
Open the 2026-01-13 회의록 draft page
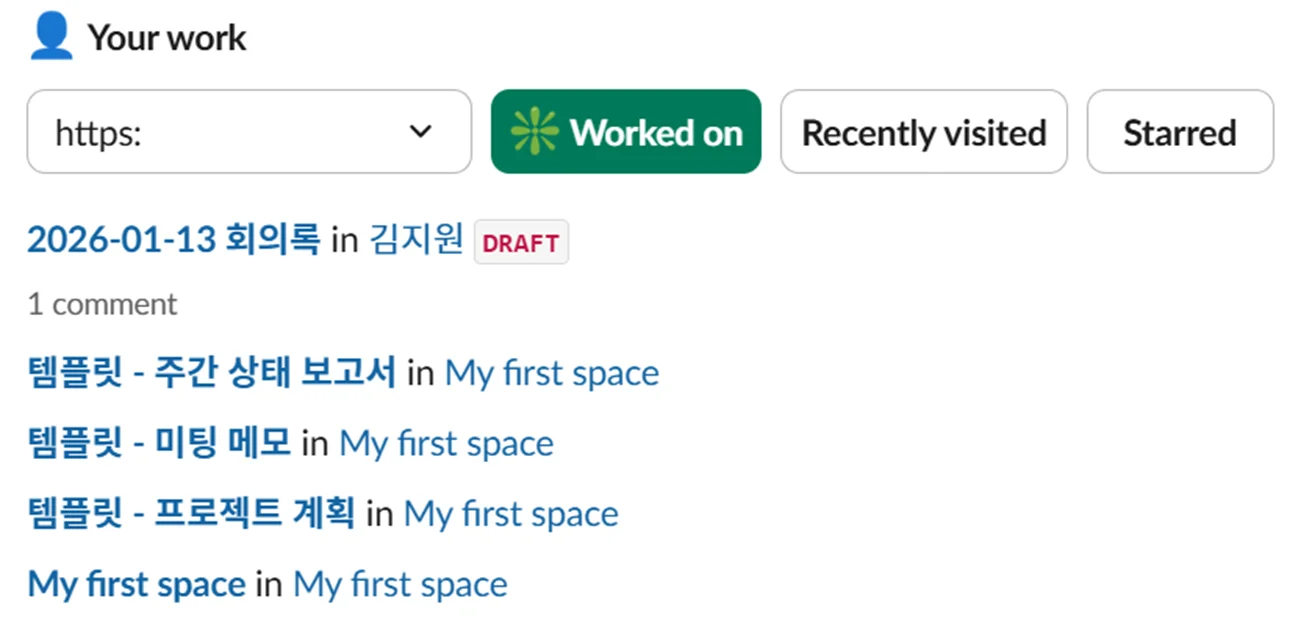coord(173,241)
